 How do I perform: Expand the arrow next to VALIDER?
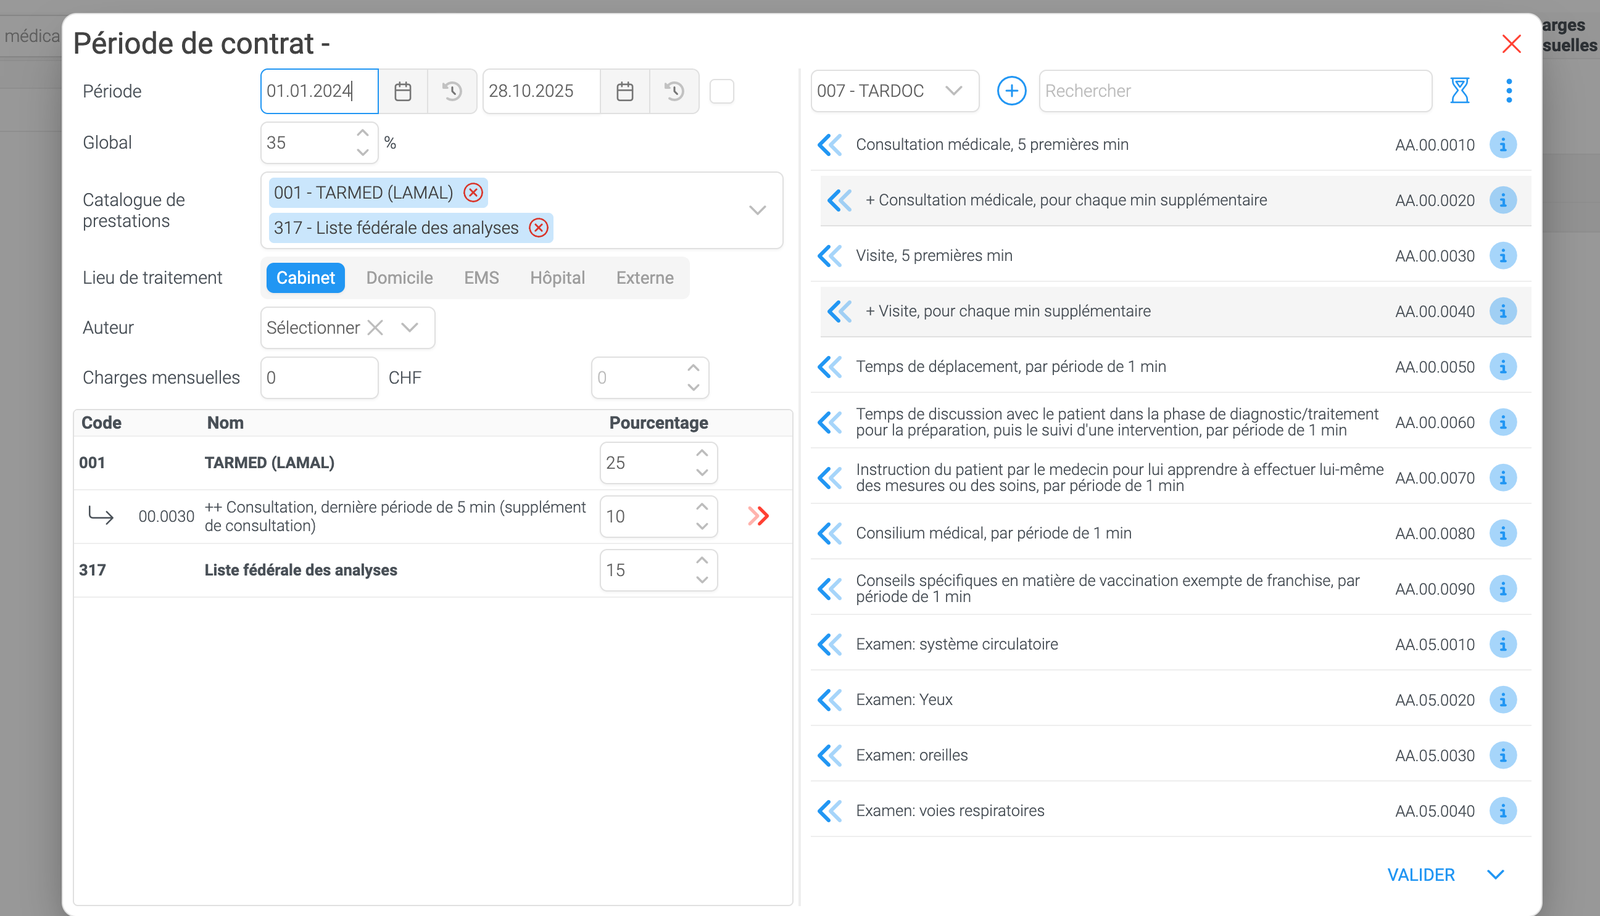click(x=1496, y=875)
